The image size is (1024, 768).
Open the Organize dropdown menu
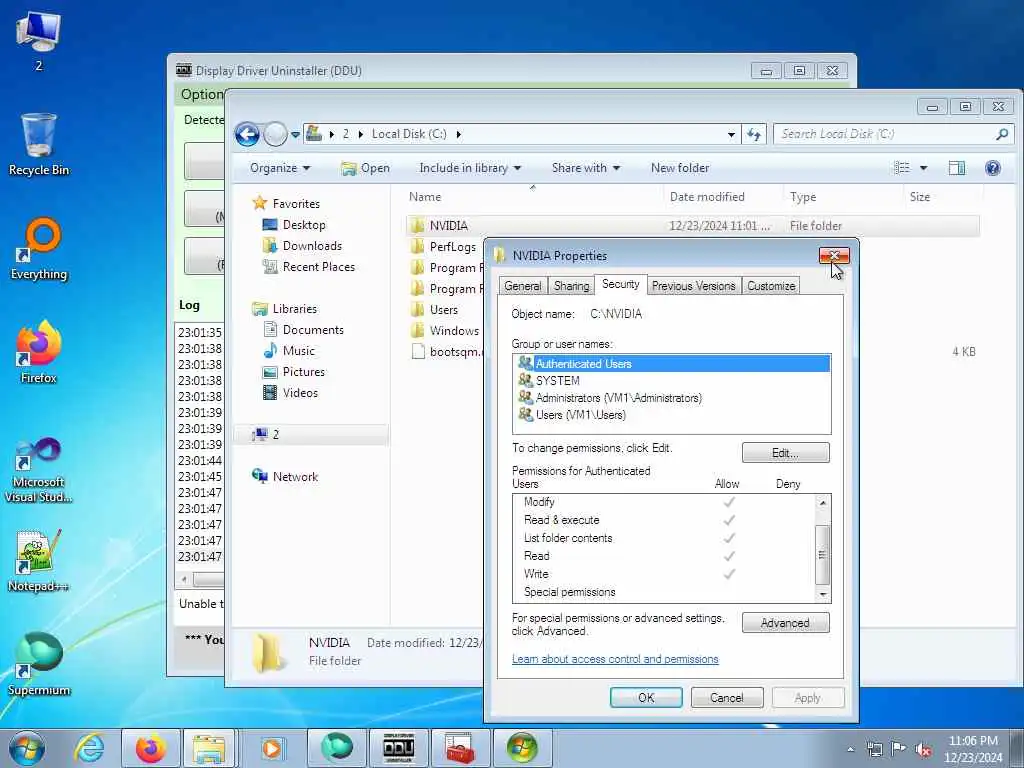[280, 168]
